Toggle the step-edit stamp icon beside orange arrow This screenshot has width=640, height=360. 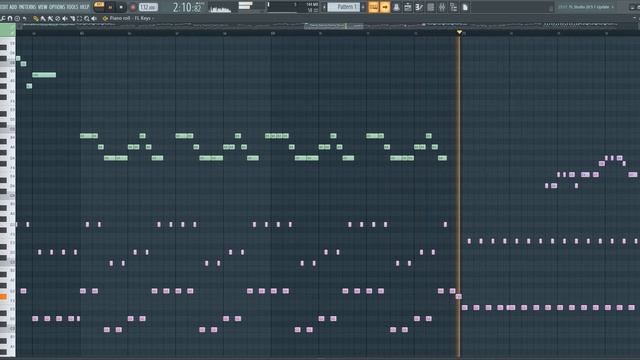coord(396,7)
